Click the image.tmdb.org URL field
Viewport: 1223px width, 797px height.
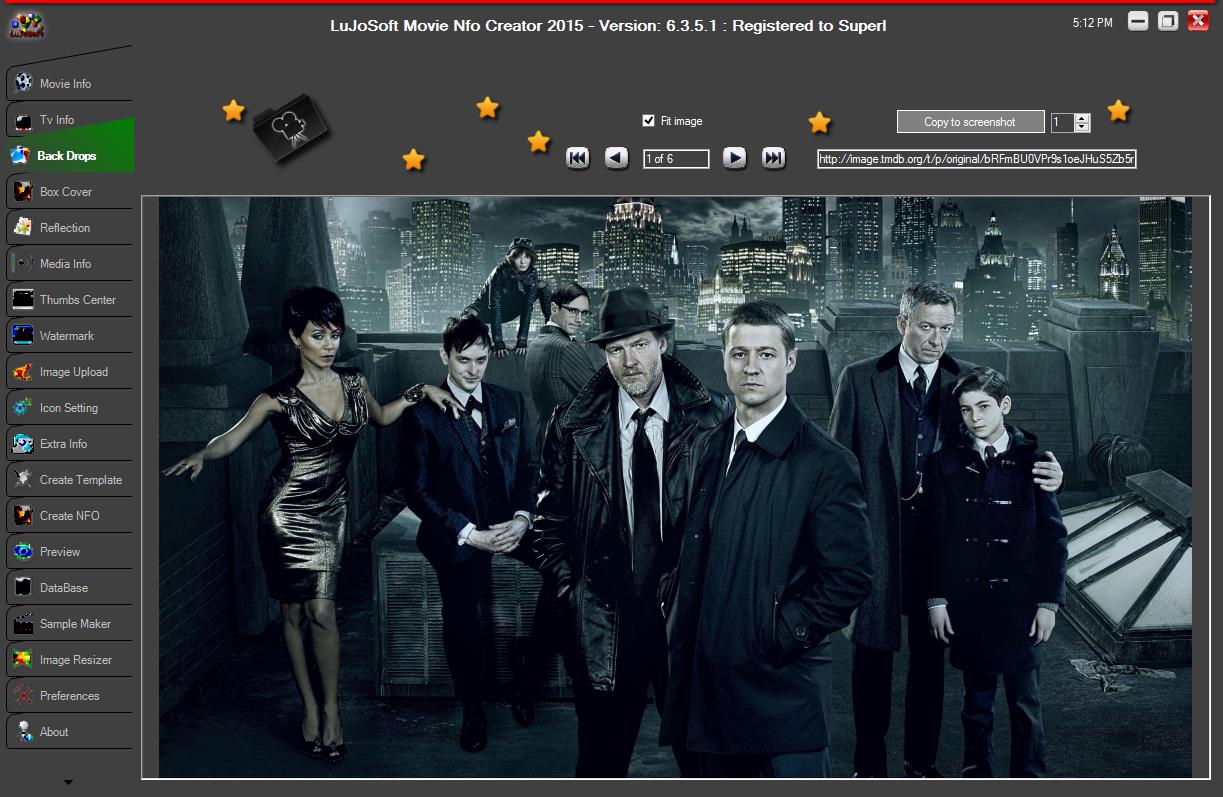coord(977,158)
